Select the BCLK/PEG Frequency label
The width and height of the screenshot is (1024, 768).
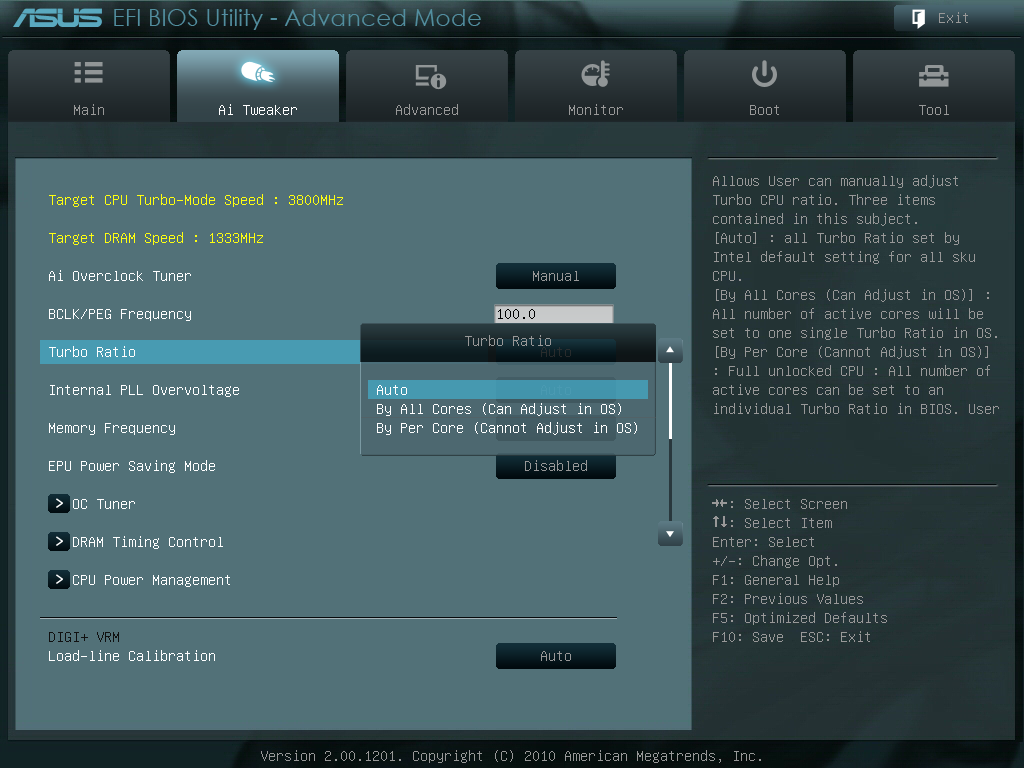(x=120, y=314)
